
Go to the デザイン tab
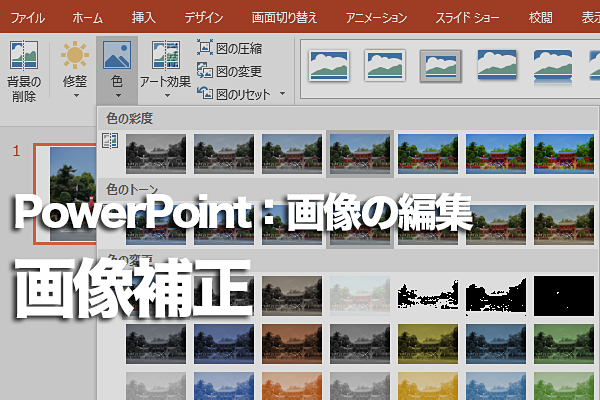click(204, 18)
